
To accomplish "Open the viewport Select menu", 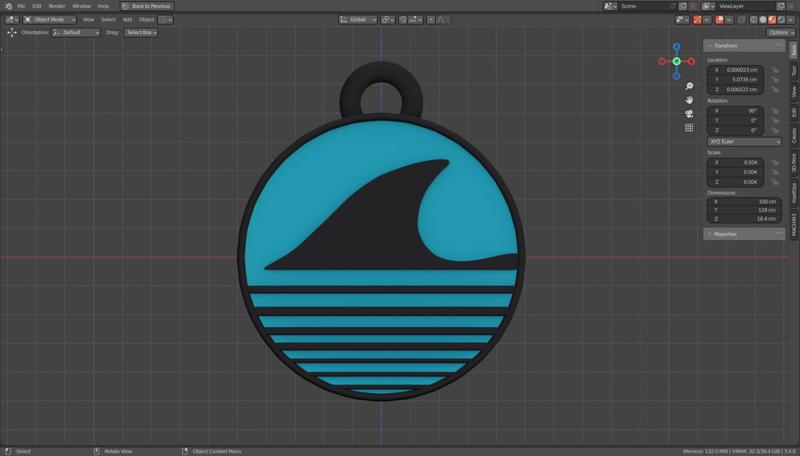I will [x=108, y=19].
